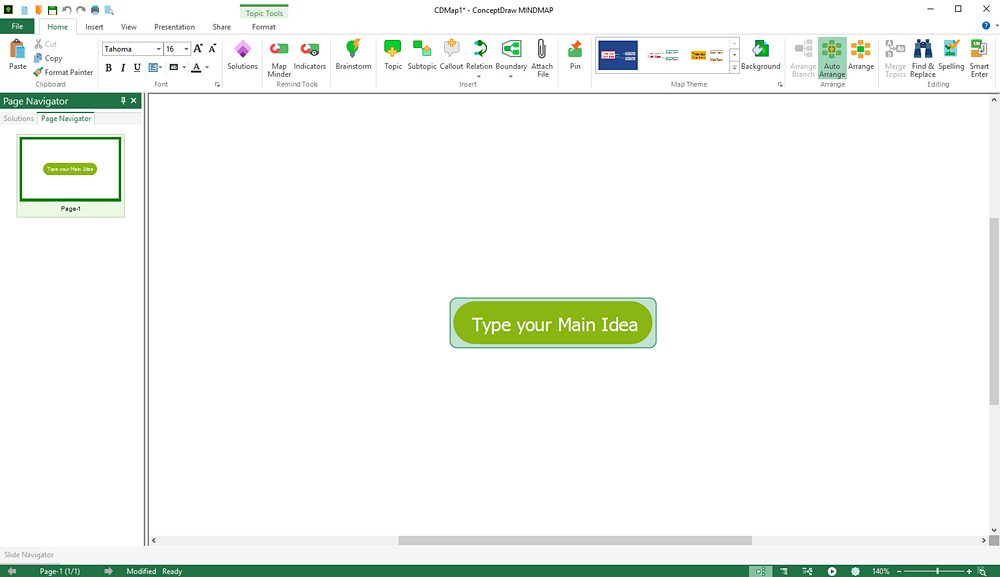Zoom in with the plus button

tap(969, 571)
